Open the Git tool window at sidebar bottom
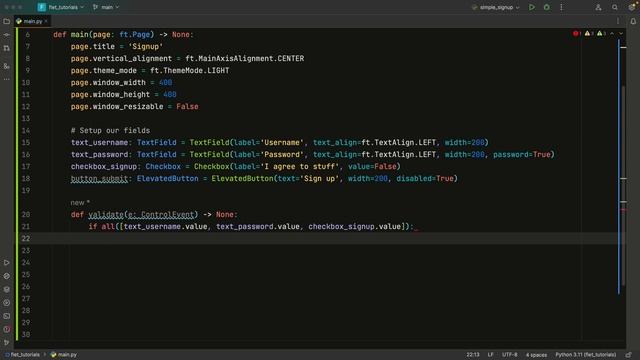The height and width of the screenshot is (360, 640). pyautogui.click(x=7, y=342)
